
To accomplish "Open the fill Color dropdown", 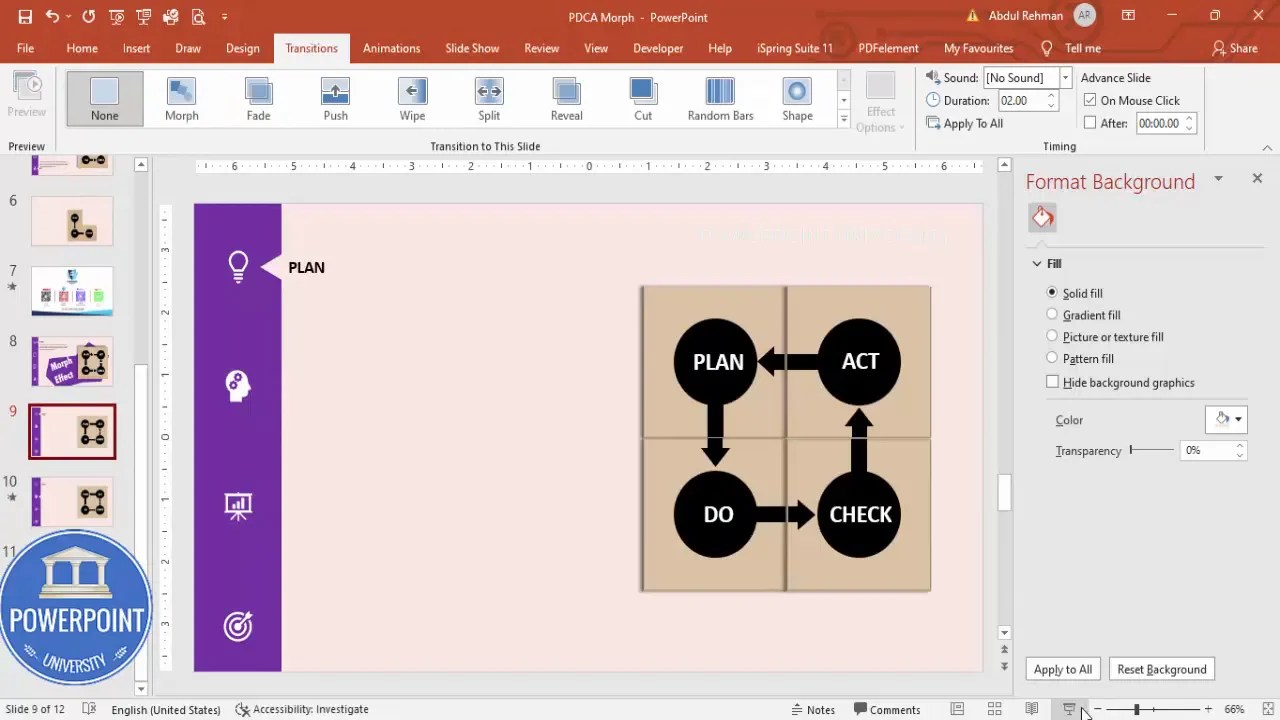I will click(1226, 419).
